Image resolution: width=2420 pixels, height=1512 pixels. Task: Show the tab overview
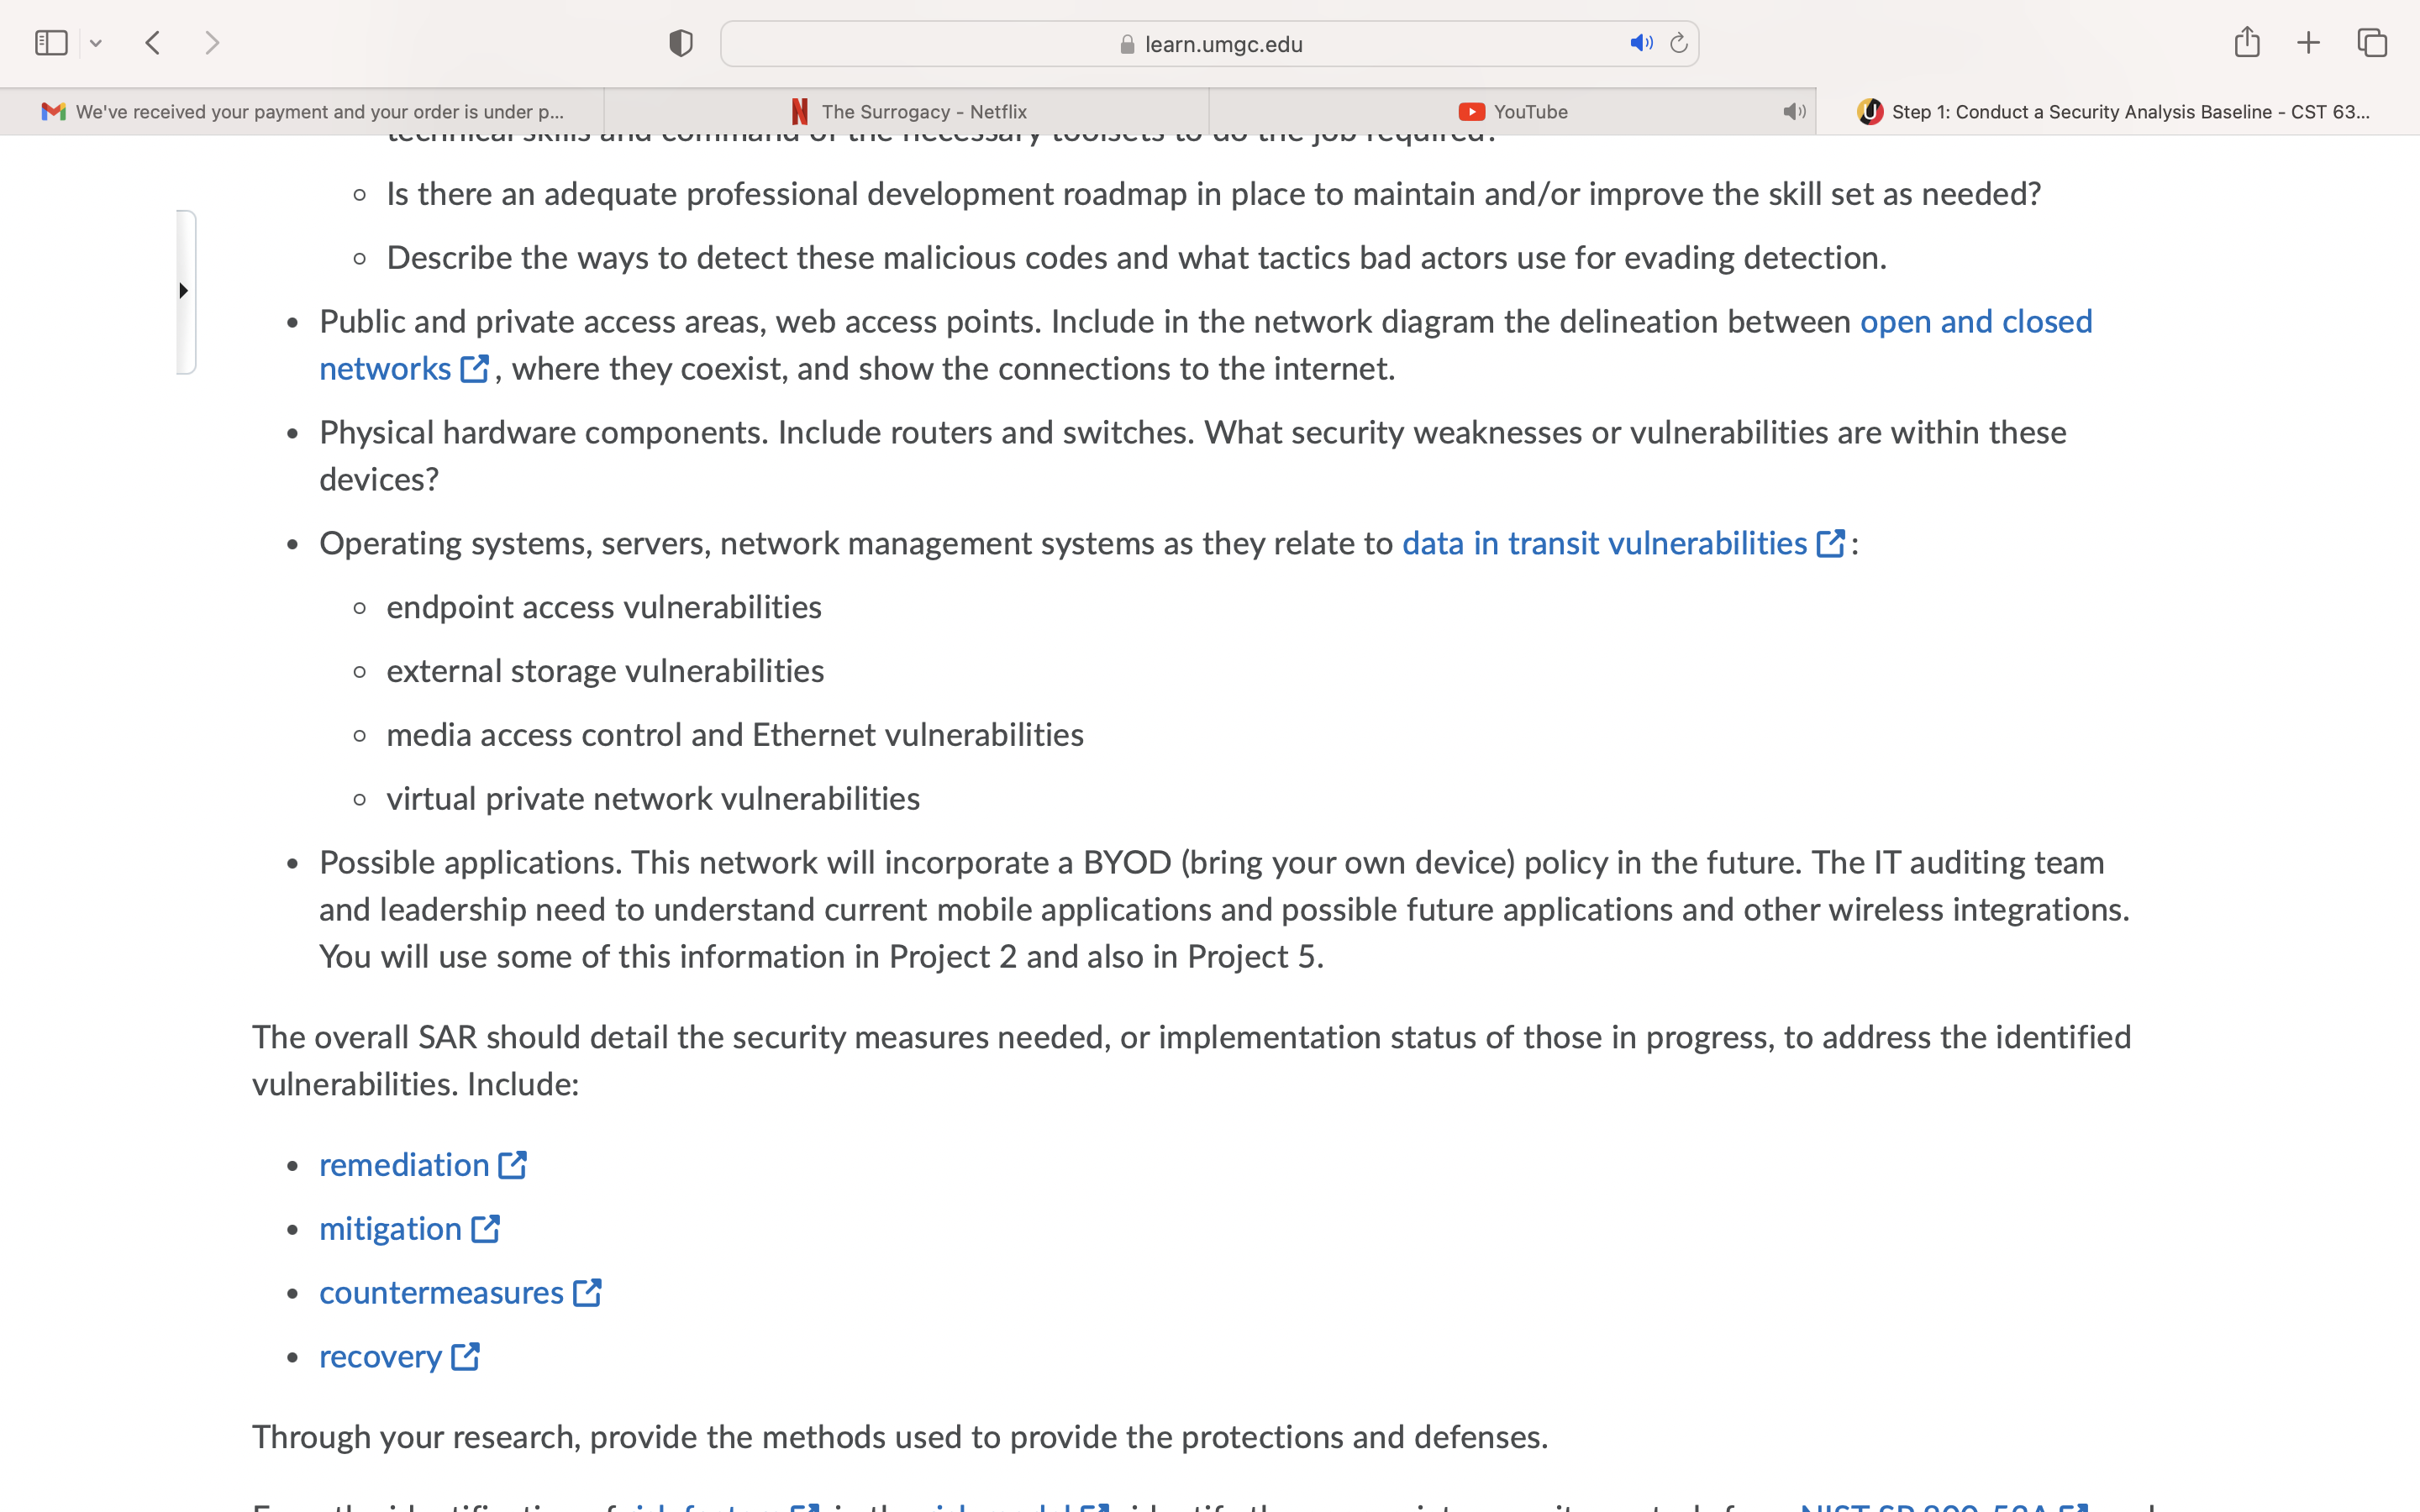click(x=2372, y=43)
